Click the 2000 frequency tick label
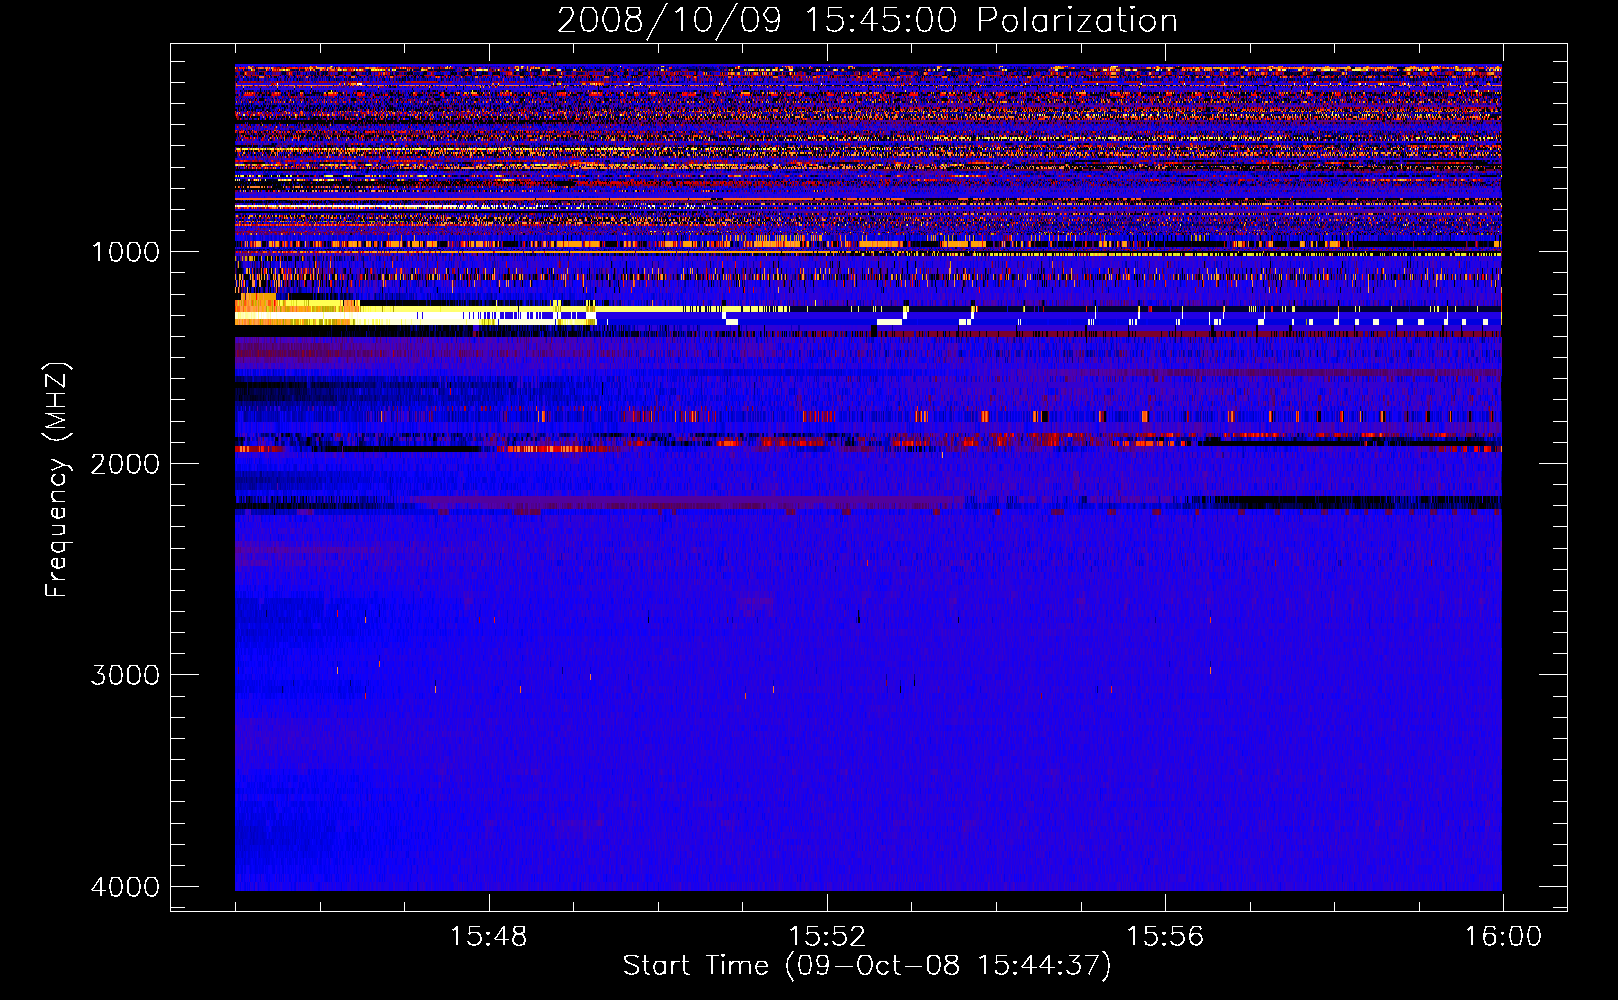 click(x=125, y=463)
